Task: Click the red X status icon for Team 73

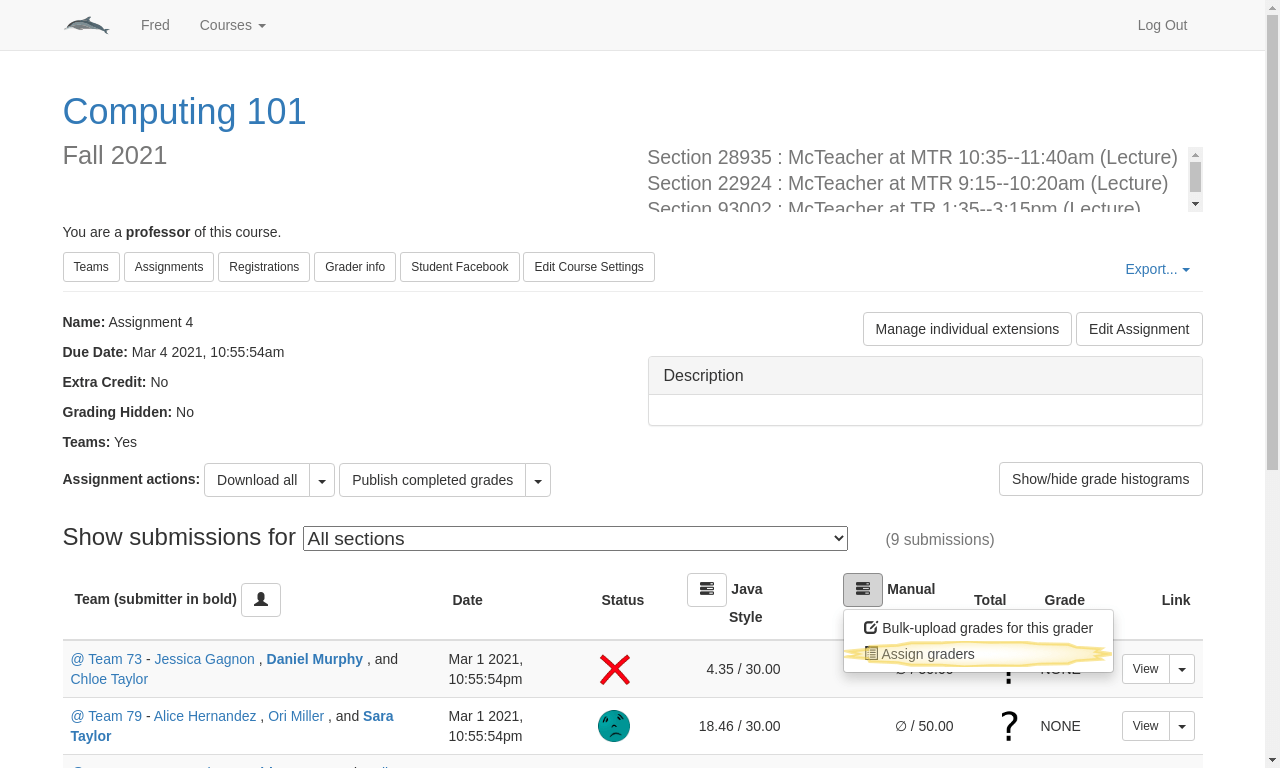Action: [x=614, y=669]
